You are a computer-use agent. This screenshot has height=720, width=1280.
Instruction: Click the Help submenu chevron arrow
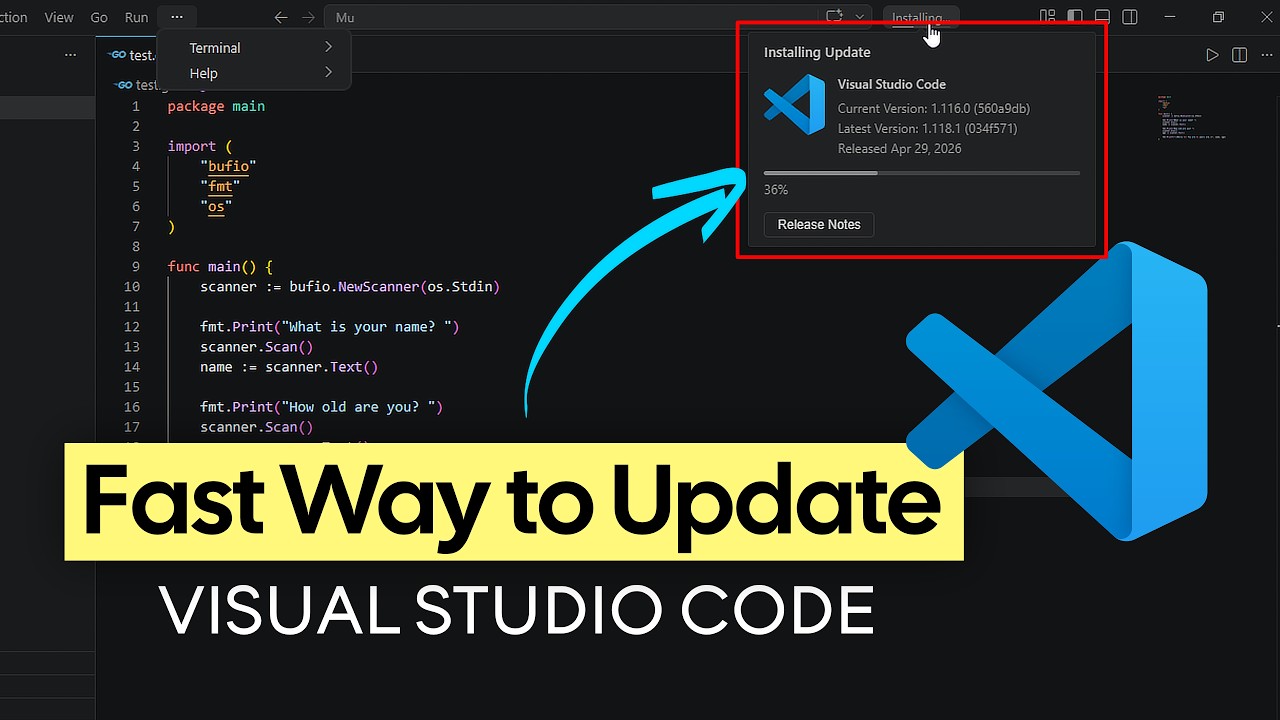328,73
